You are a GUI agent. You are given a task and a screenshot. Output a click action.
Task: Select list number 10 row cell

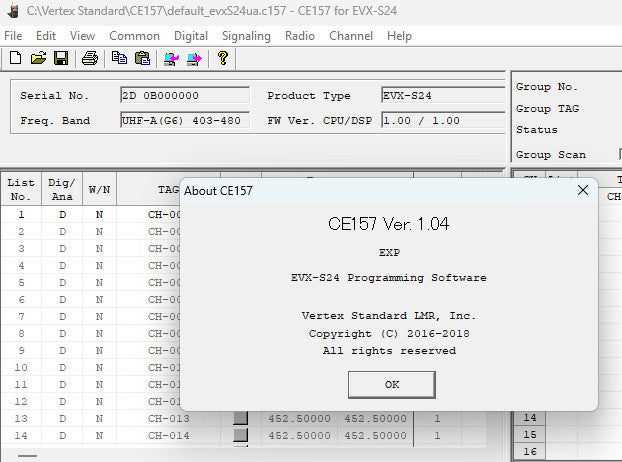coord(21,368)
